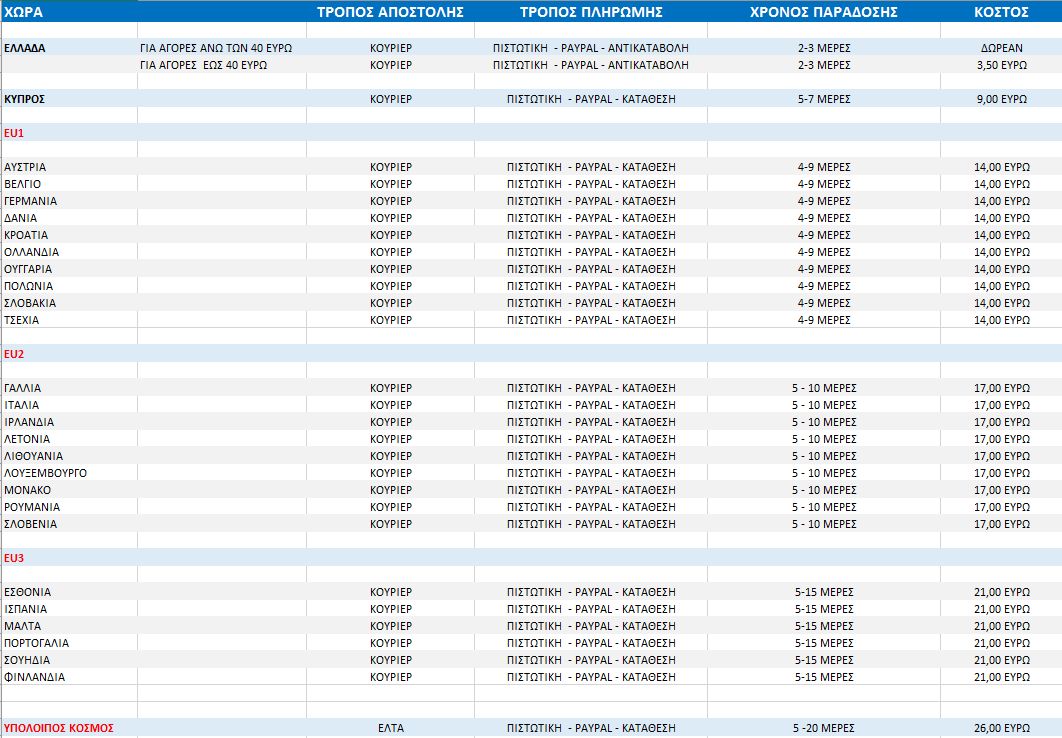Select the EU1 zone label
The image size is (1062, 738).
(x=14, y=133)
